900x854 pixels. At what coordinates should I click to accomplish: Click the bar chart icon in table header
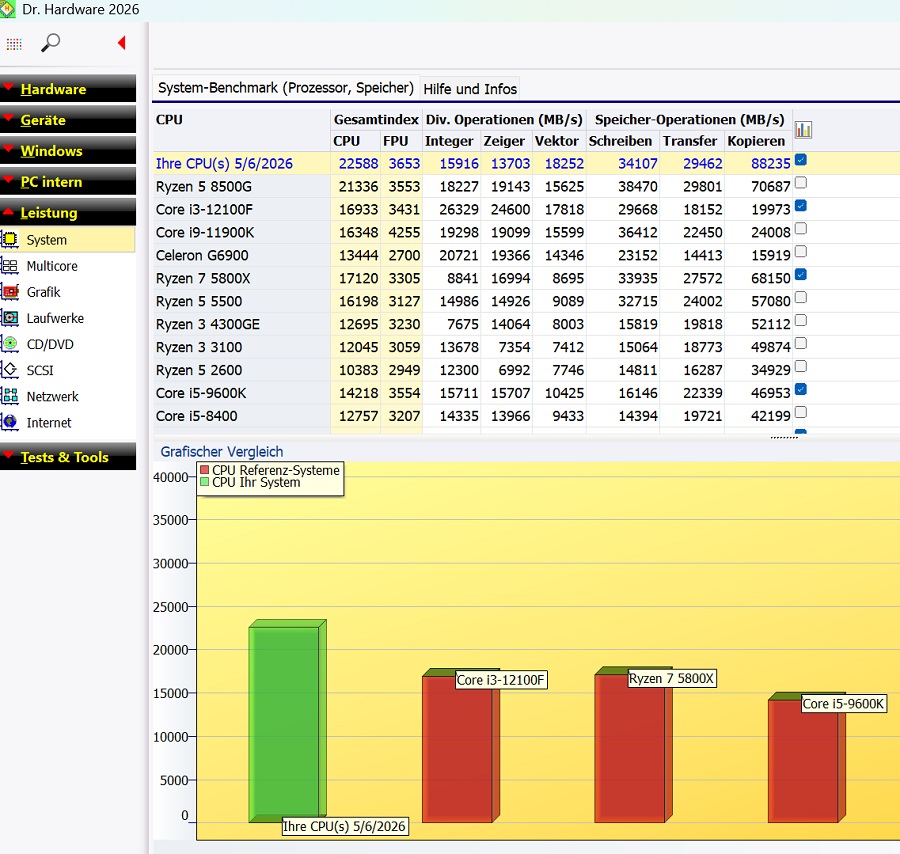(803, 130)
